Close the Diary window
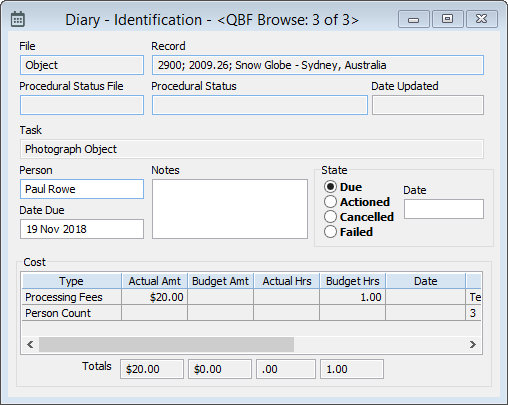The height and width of the screenshot is (405, 508). coord(482,19)
